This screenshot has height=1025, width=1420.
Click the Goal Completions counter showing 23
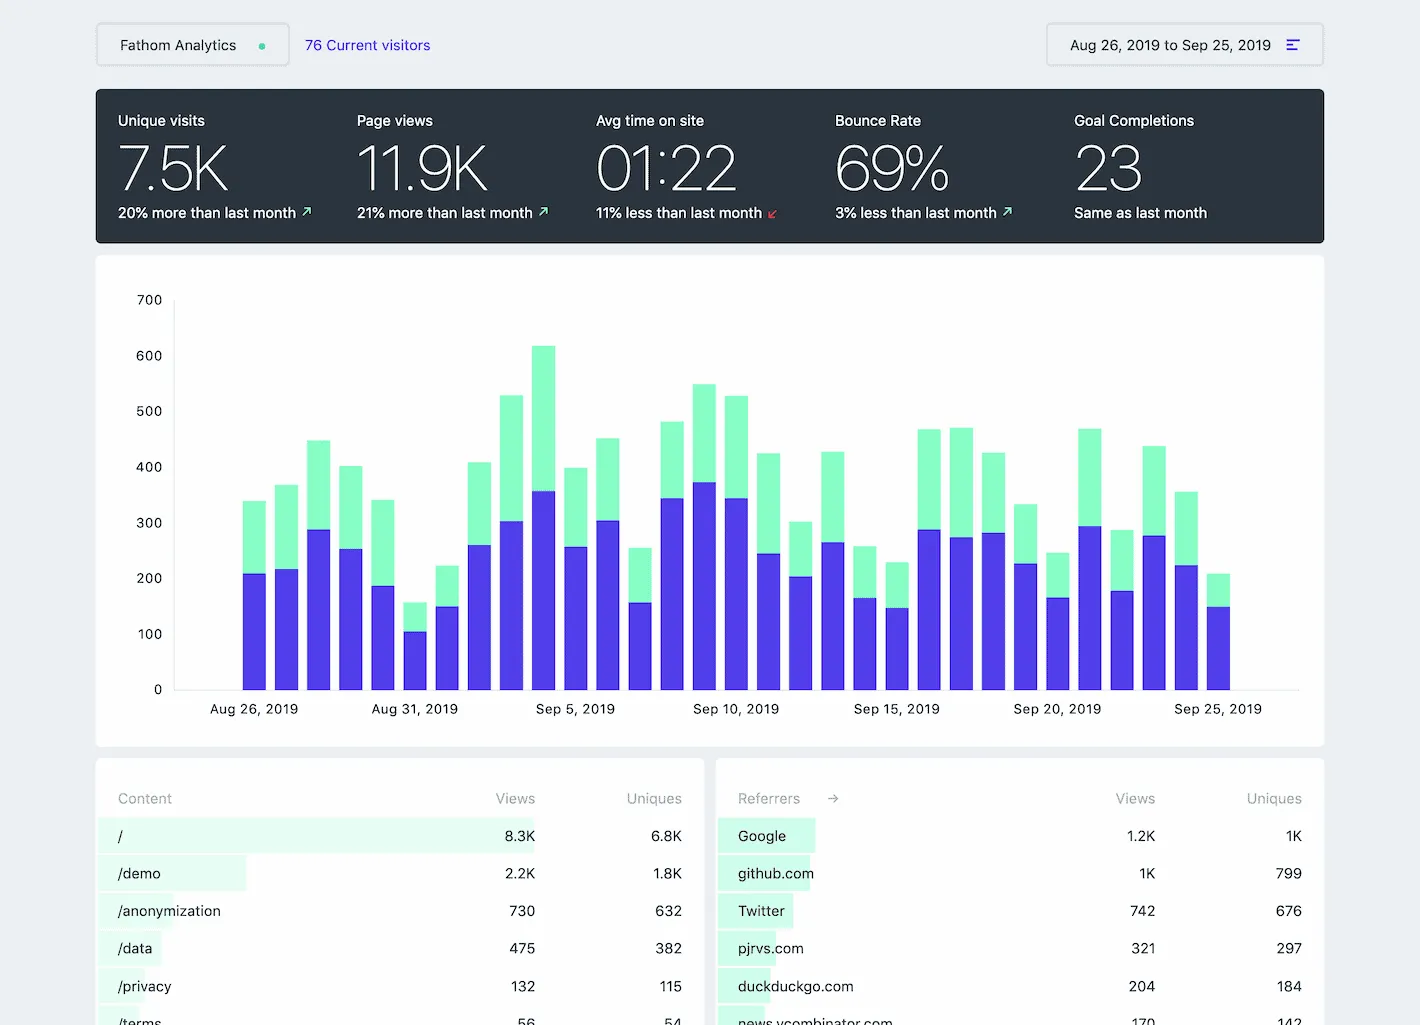(1108, 168)
